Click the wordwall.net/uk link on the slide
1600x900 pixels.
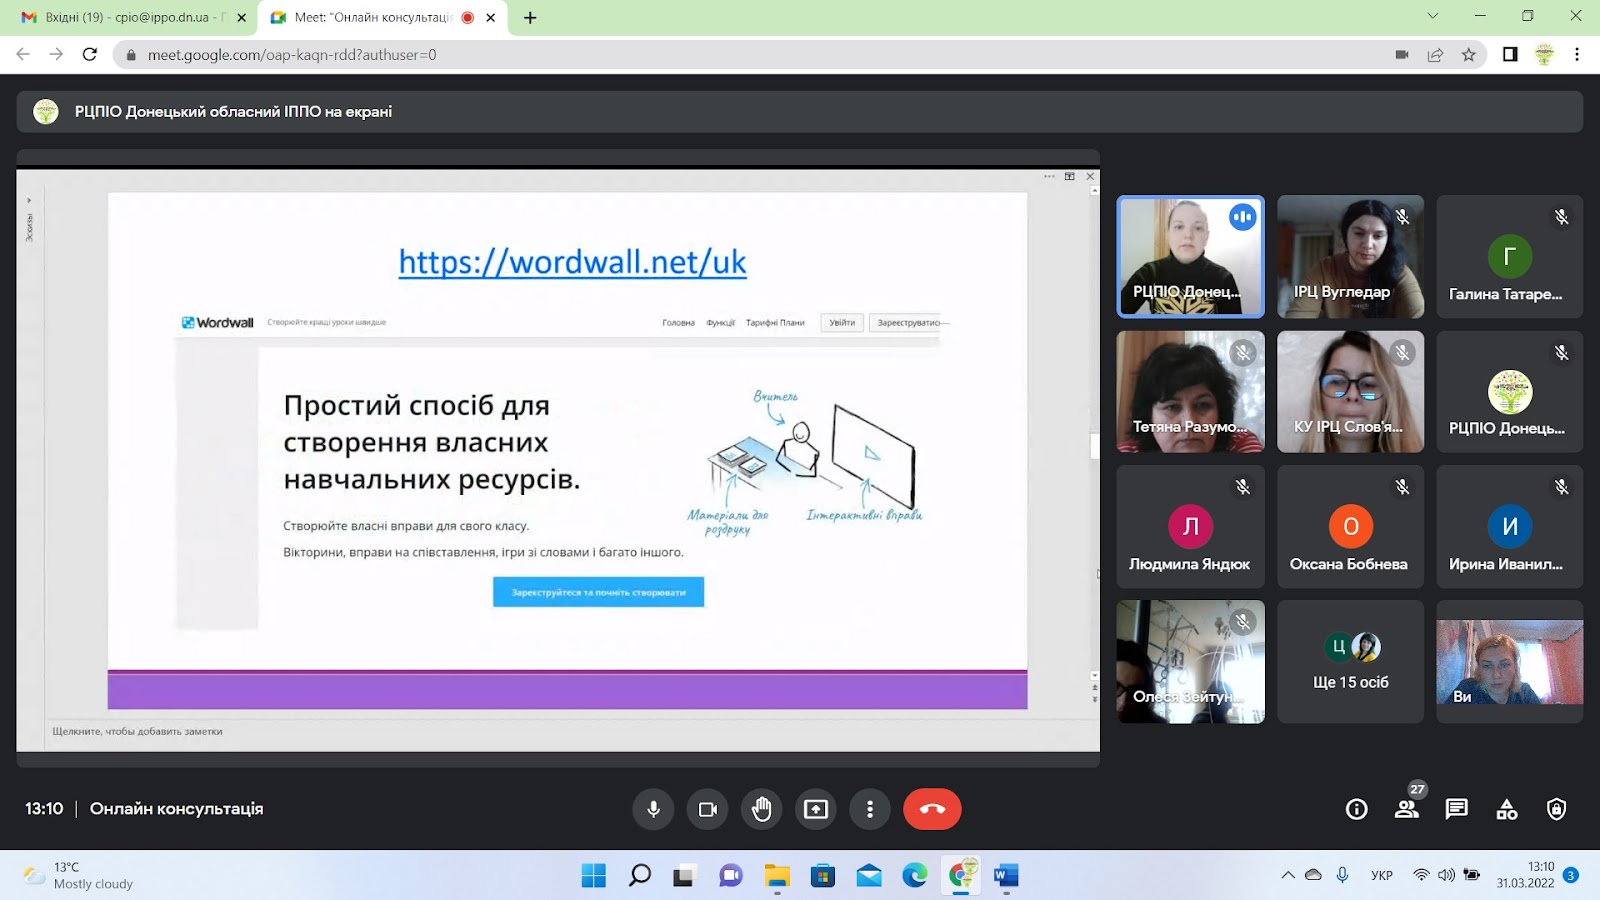coord(572,262)
